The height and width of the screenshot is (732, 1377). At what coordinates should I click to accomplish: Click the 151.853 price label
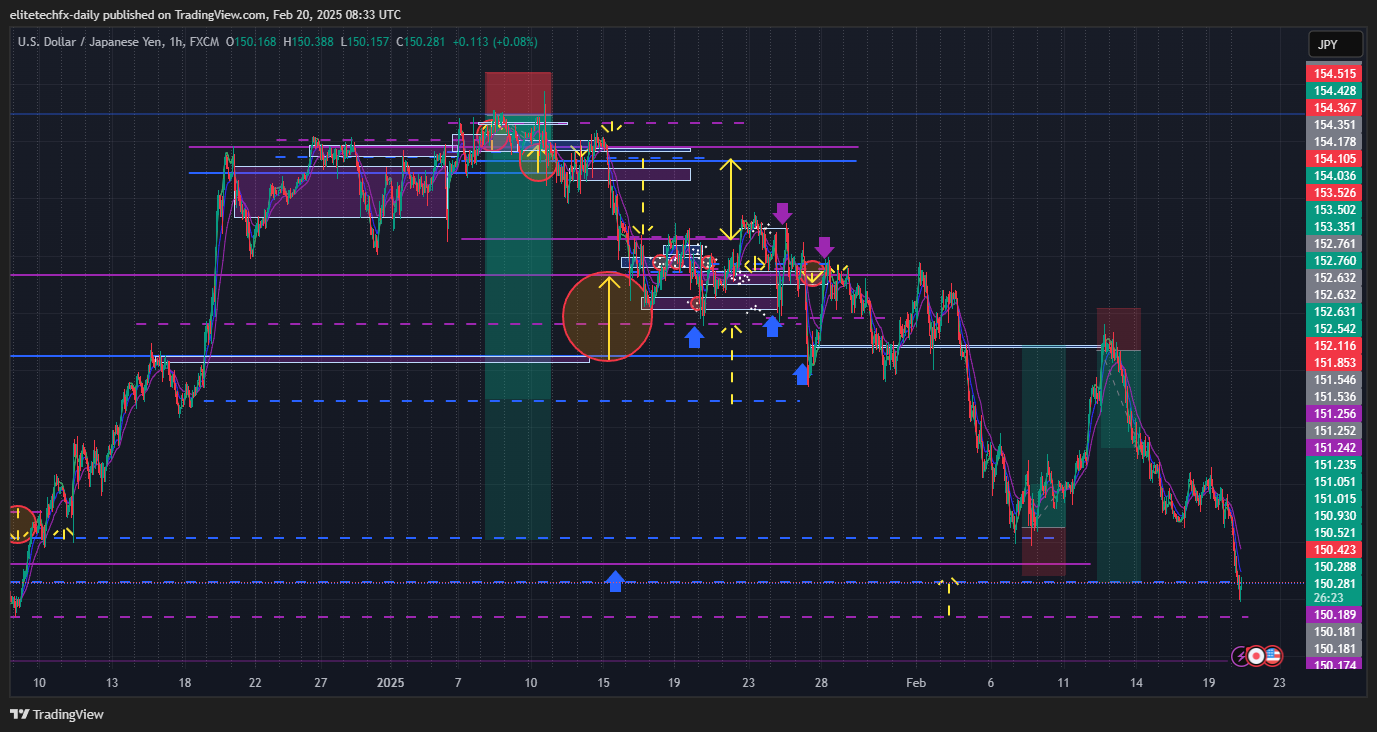[1335, 363]
